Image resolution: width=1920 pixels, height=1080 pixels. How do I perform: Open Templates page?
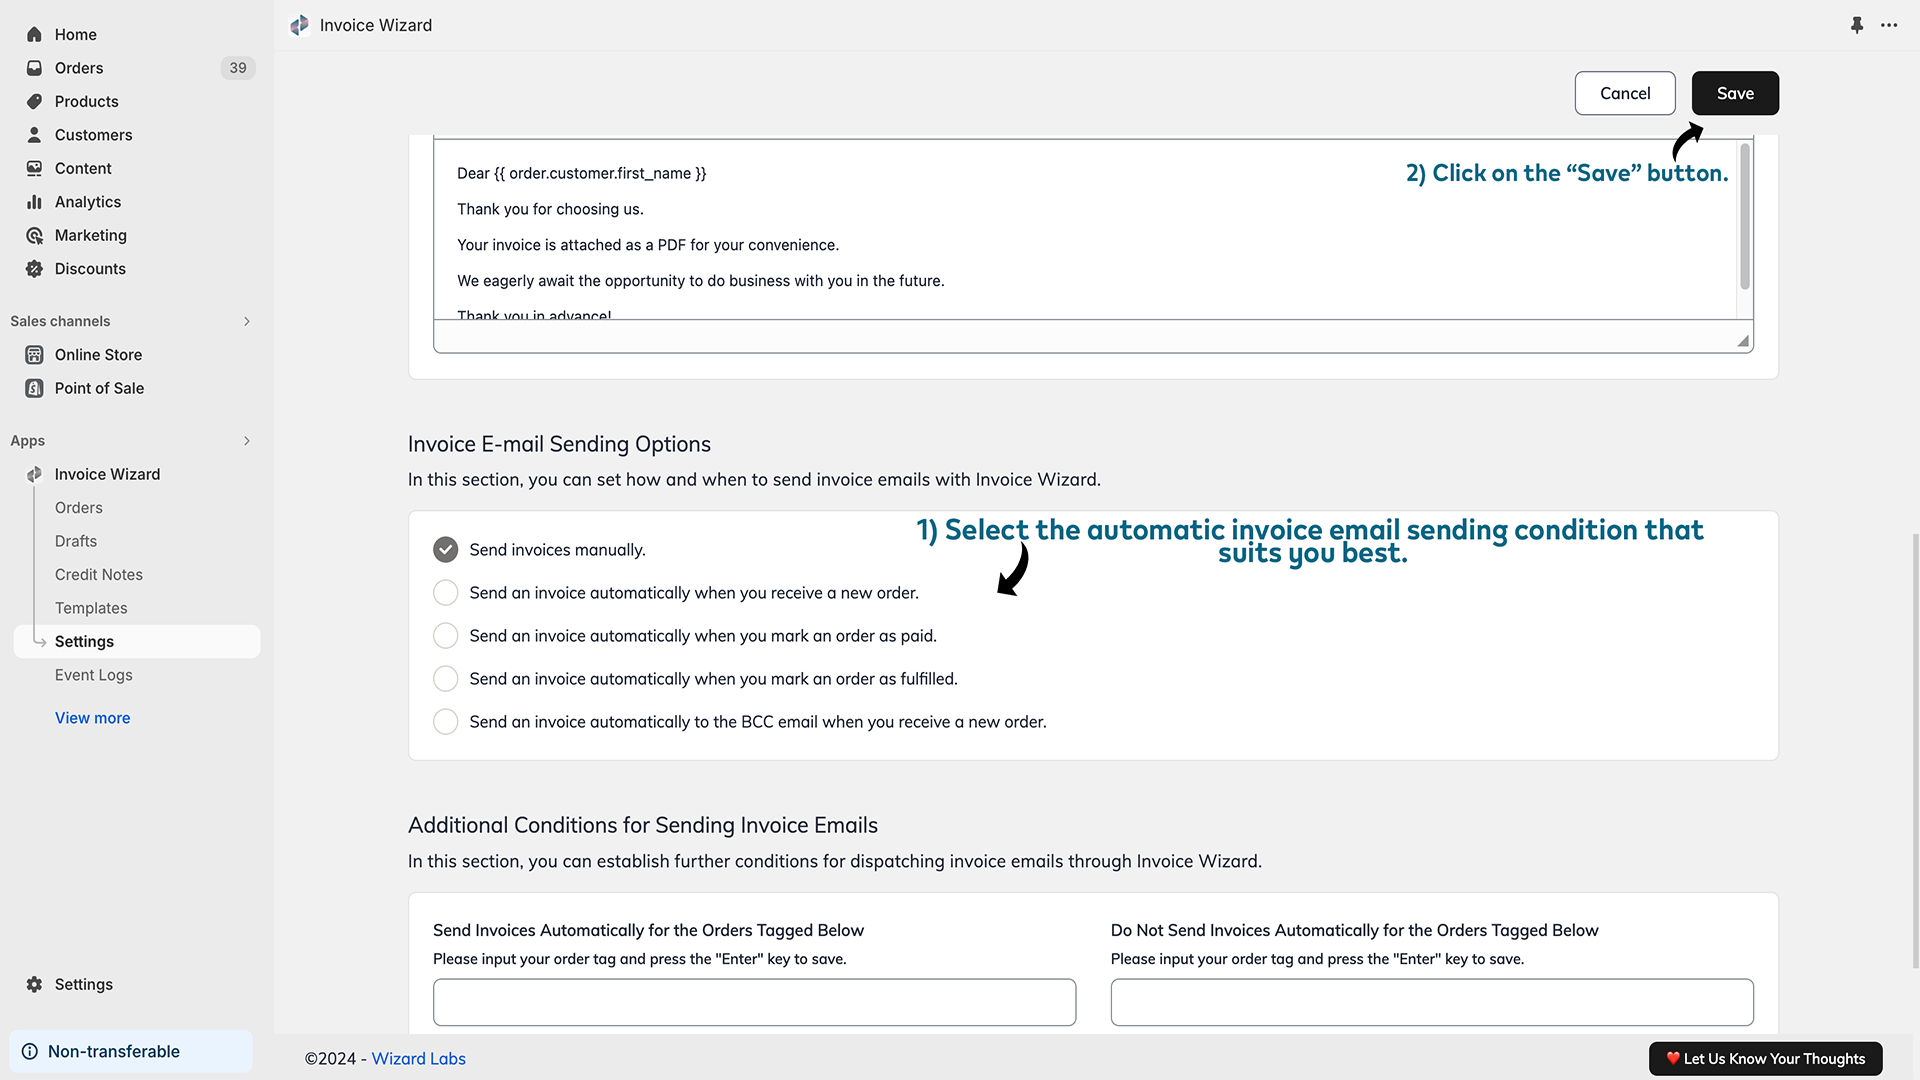91,608
